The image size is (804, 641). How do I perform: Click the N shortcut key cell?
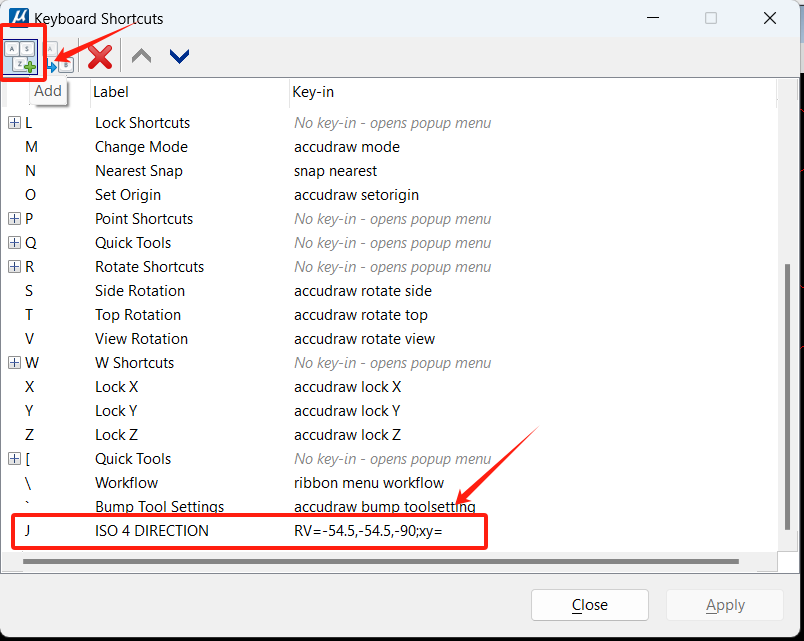(30, 171)
